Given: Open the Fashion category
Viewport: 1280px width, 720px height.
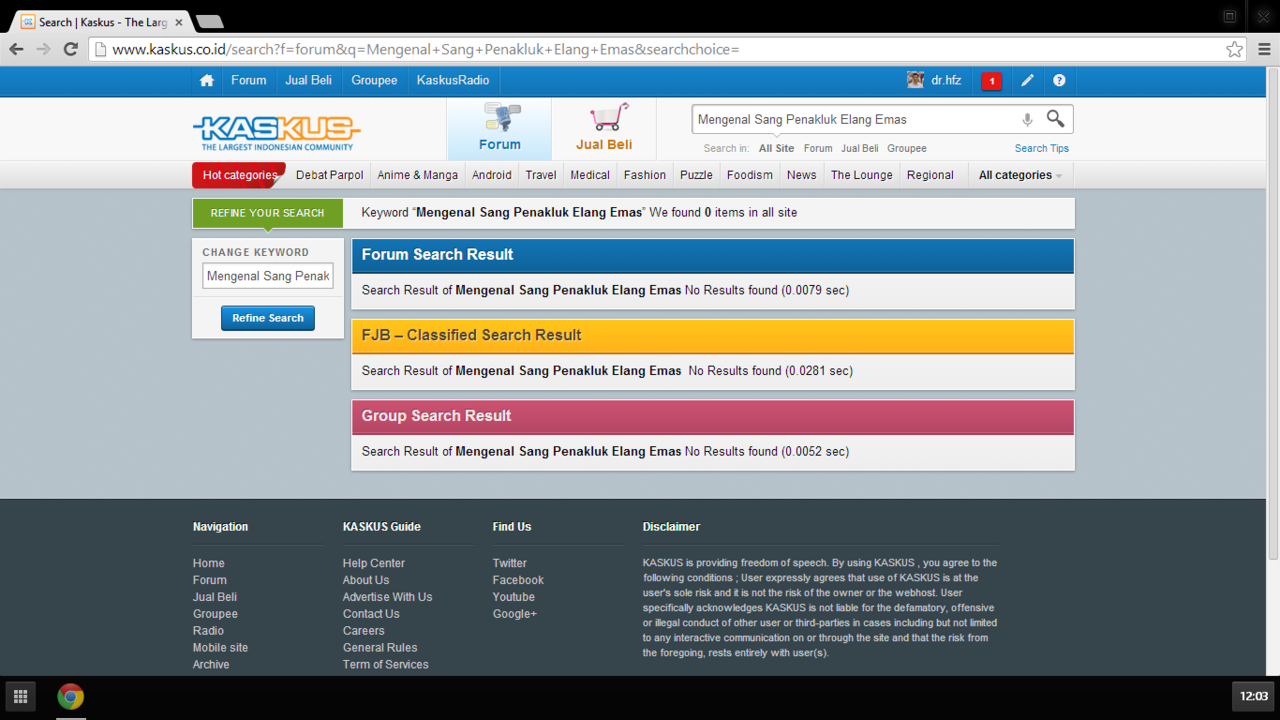Looking at the screenshot, I should click(645, 175).
